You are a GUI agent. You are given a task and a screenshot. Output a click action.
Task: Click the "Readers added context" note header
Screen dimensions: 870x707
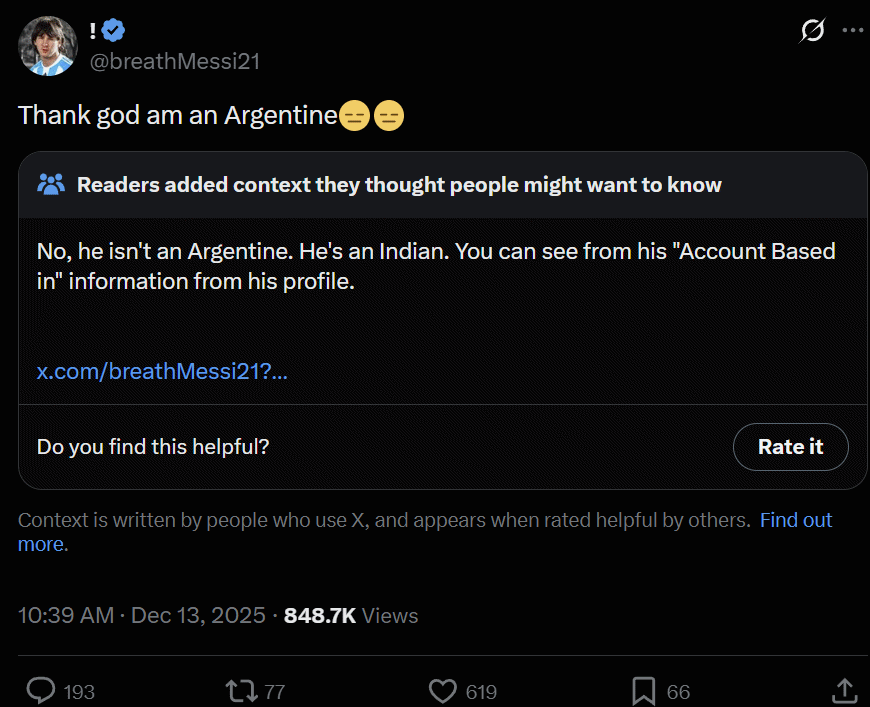(x=399, y=184)
